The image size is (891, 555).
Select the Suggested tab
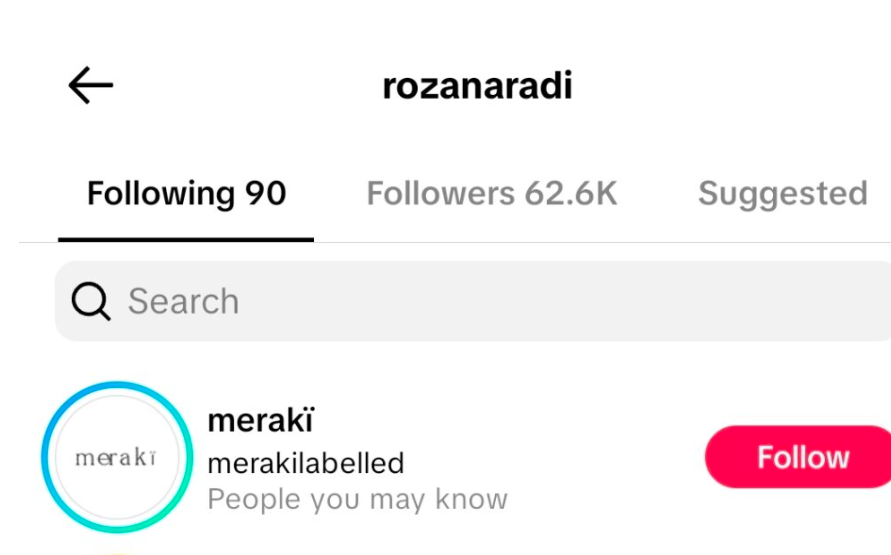pos(782,193)
